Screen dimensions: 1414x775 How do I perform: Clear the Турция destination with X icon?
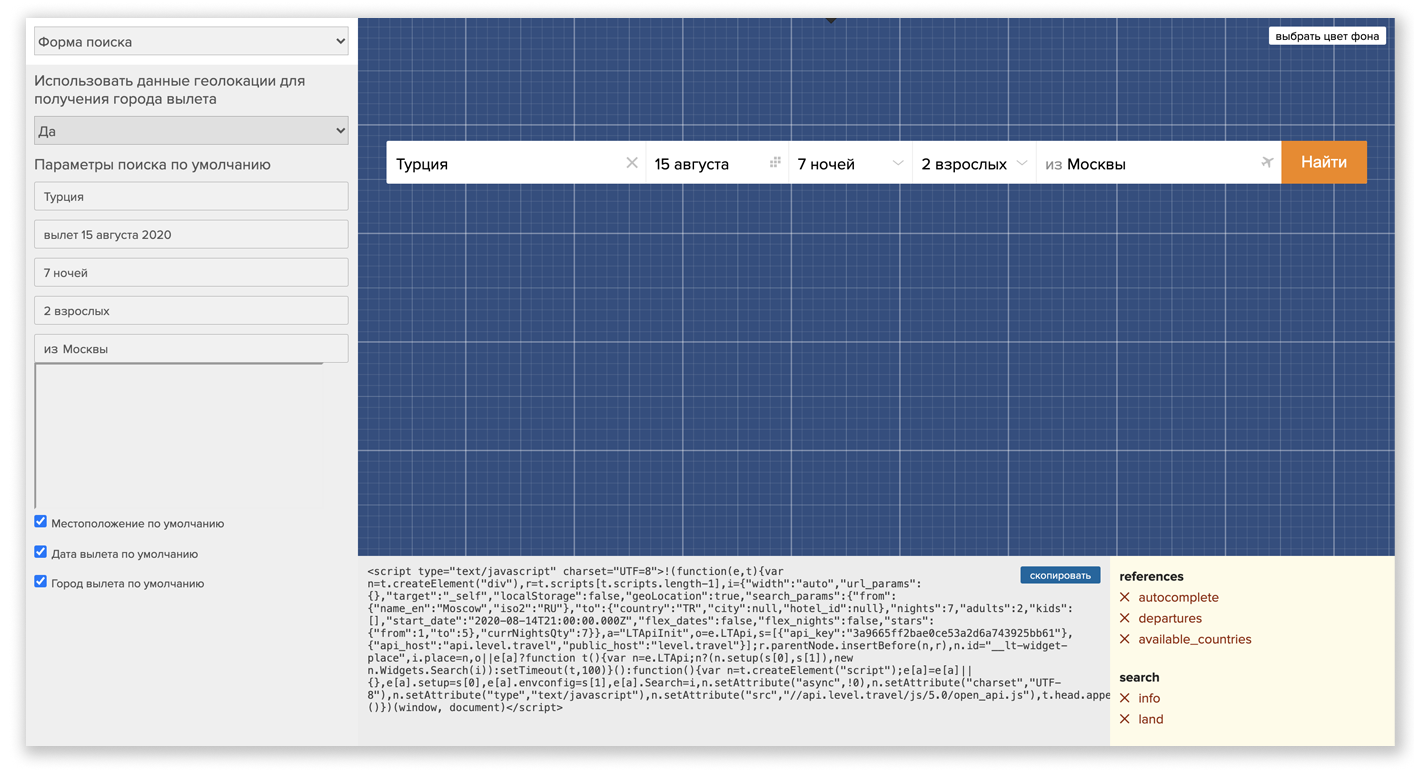[x=632, y=163]
